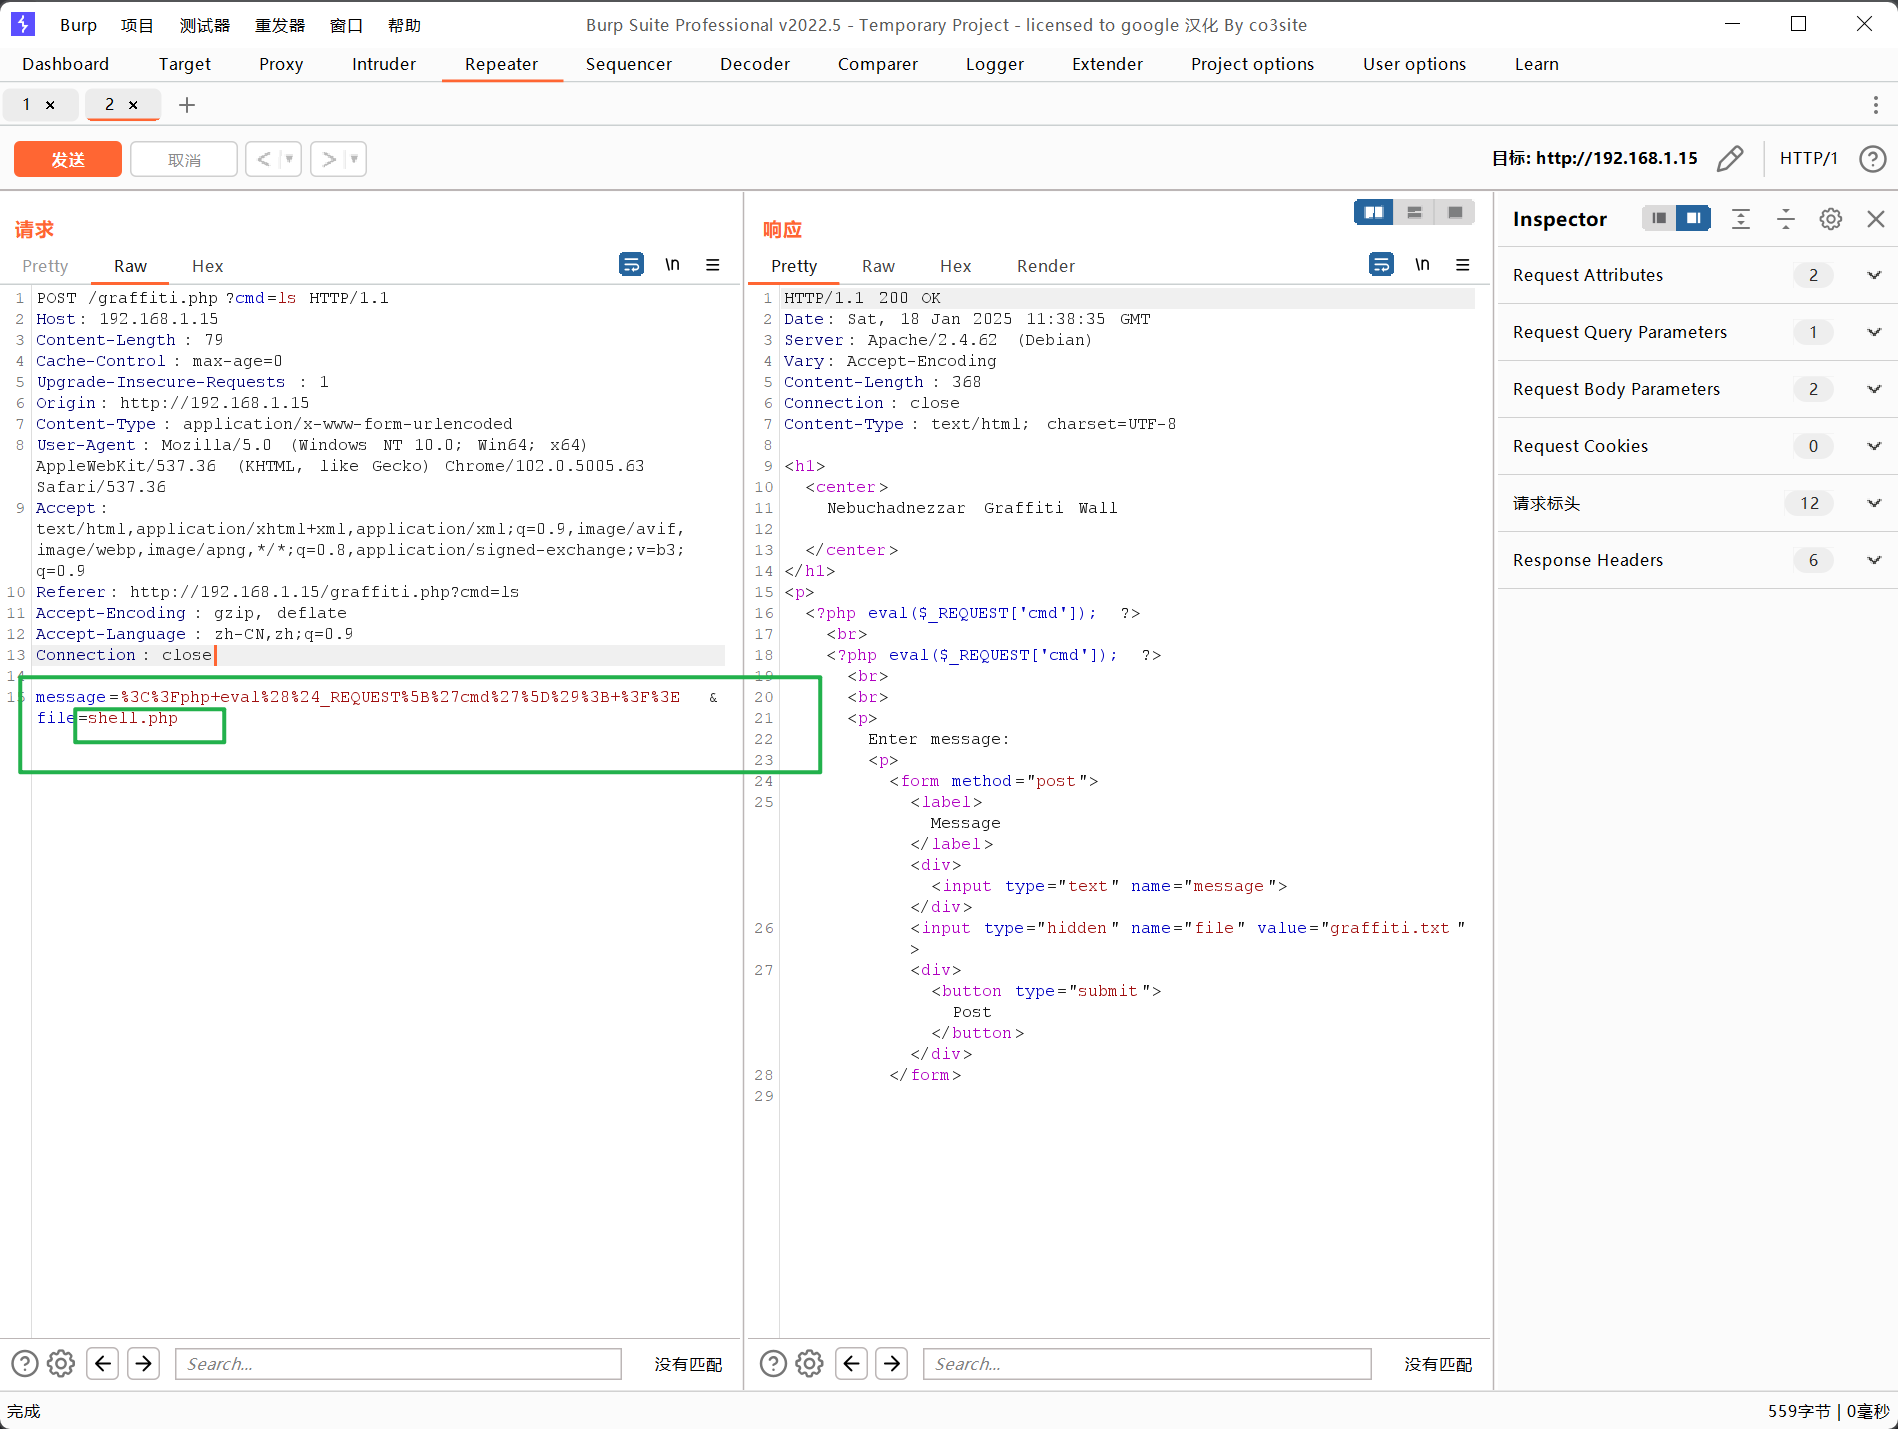Dock Inspector on the left side
The image size is (1898, 1429).
1659,218
